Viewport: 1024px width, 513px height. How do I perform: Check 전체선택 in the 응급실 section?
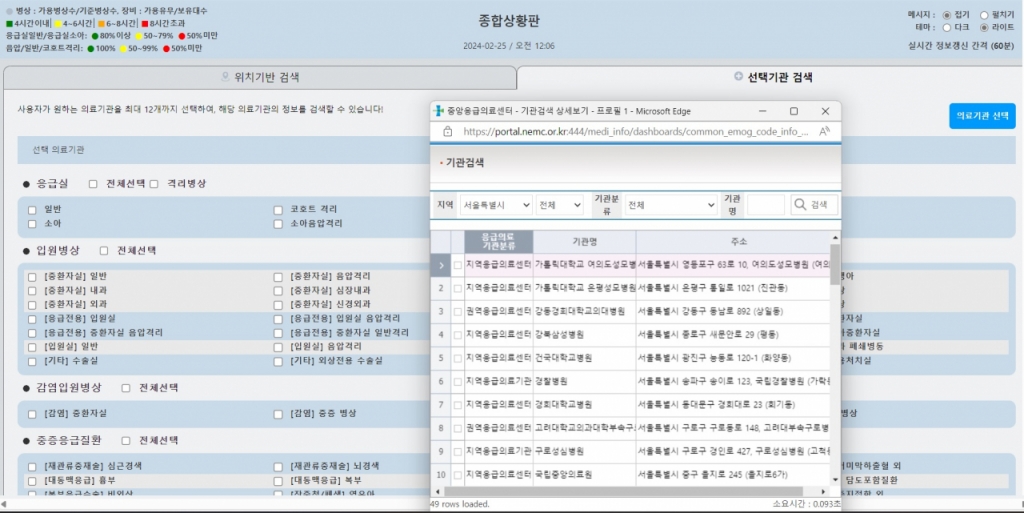(x=93, y=184)
